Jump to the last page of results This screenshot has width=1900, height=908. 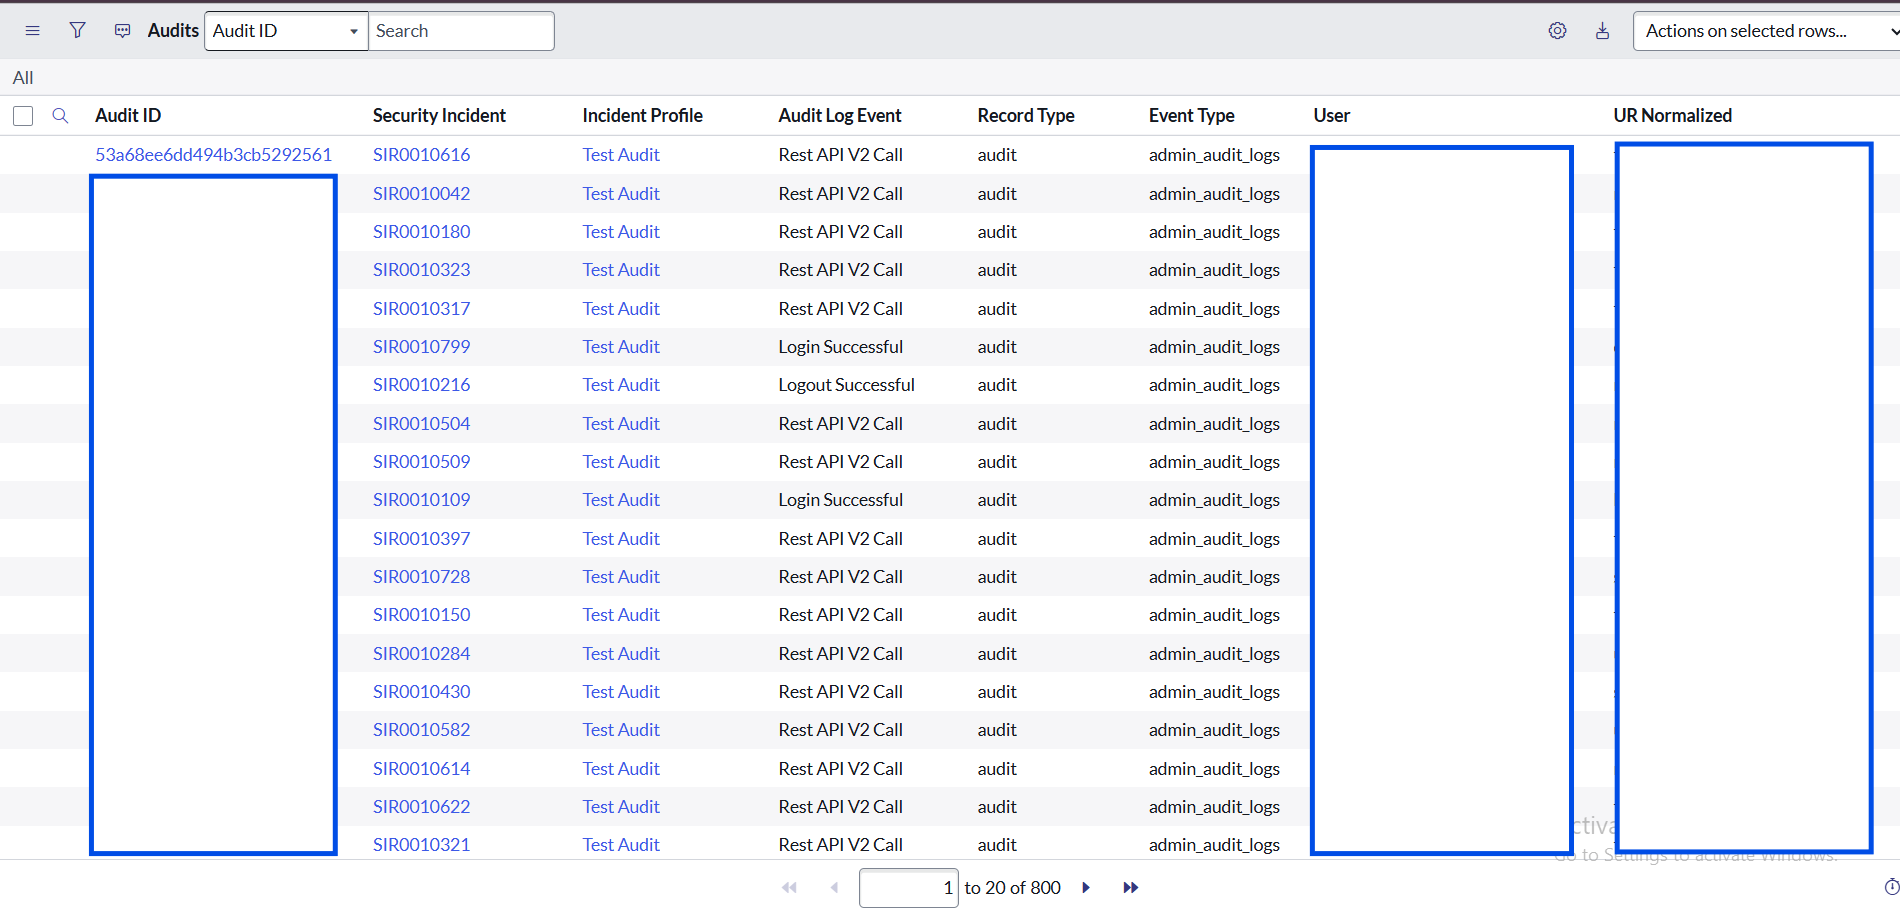[x=1130, y=887]
